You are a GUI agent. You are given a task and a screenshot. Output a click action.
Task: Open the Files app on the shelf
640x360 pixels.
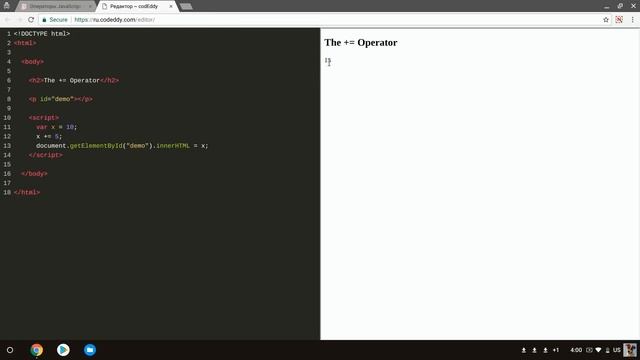pos(90,350)
